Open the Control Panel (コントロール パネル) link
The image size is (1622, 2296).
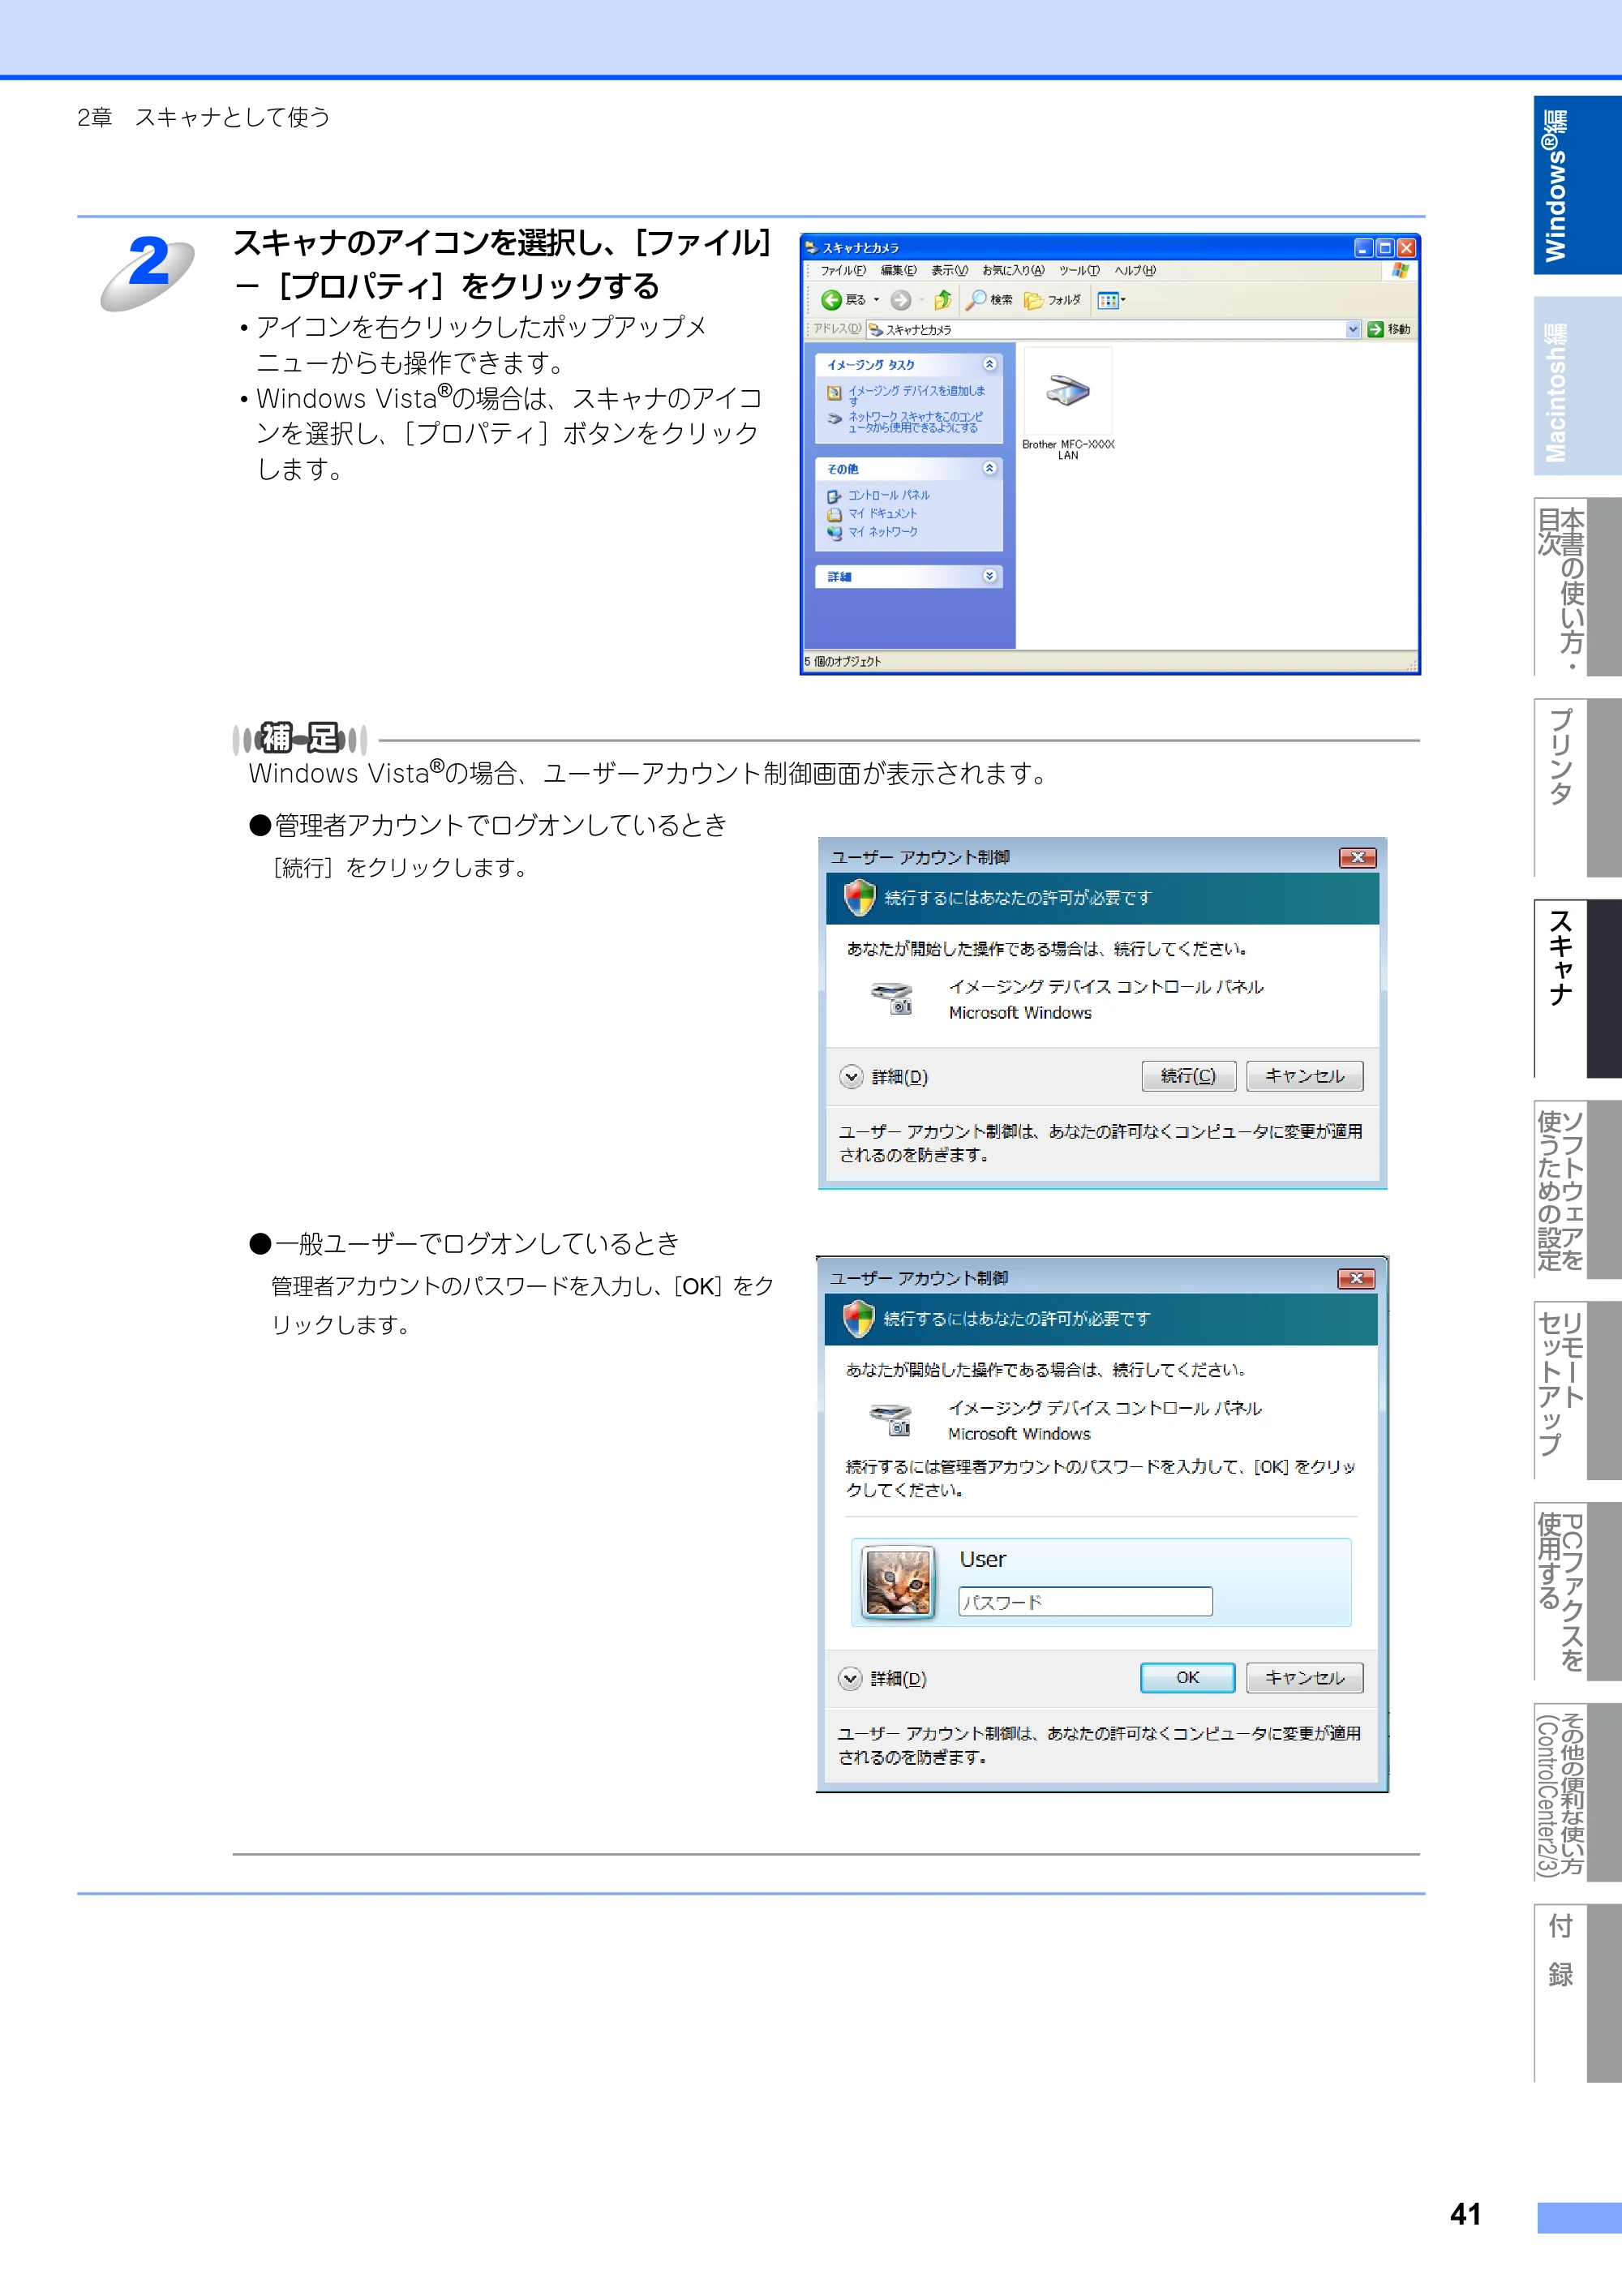tap(888, 495)
